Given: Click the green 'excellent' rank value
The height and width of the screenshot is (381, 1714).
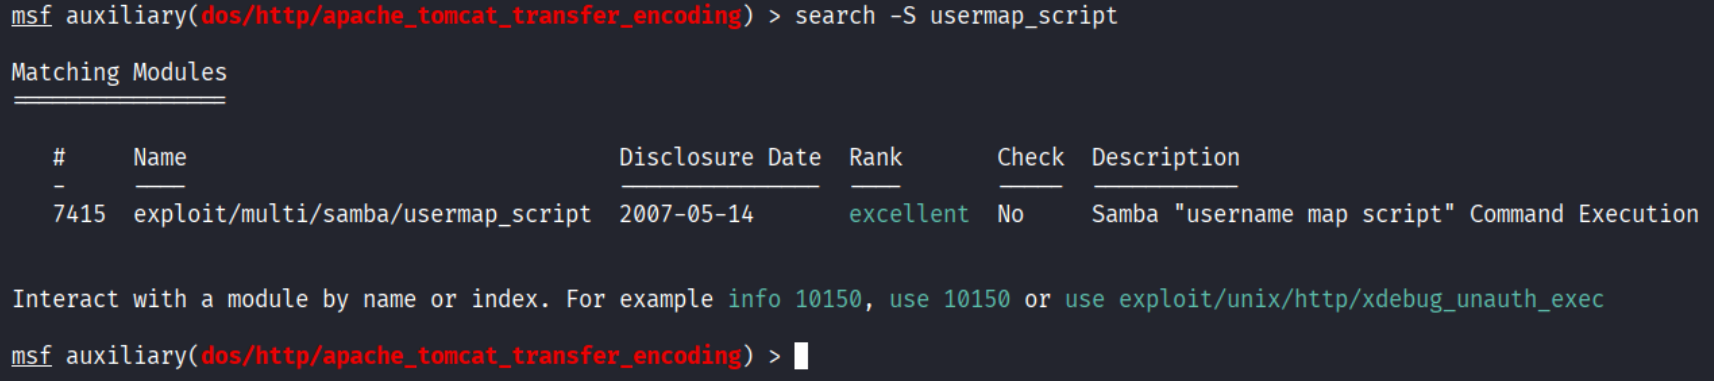Looking at the screenshot, I should click(x=909, y=214).
